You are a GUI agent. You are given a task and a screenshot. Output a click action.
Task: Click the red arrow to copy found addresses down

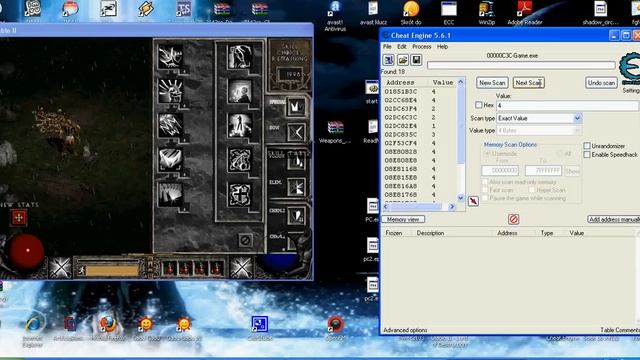473,201
